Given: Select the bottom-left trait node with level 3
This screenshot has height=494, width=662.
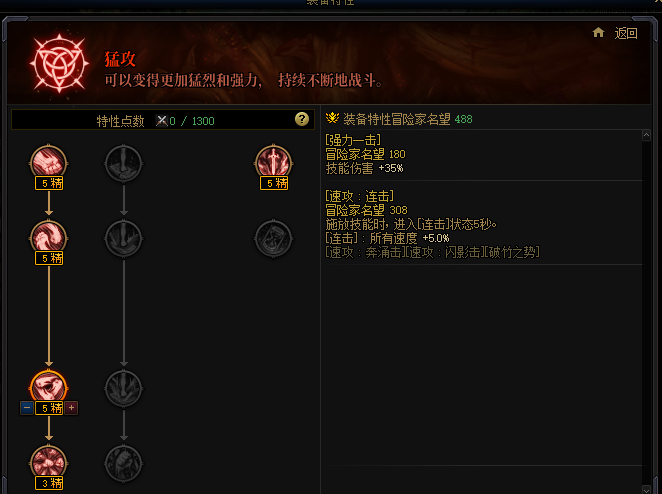Looking at the screenshot, I should coord(49,463).
